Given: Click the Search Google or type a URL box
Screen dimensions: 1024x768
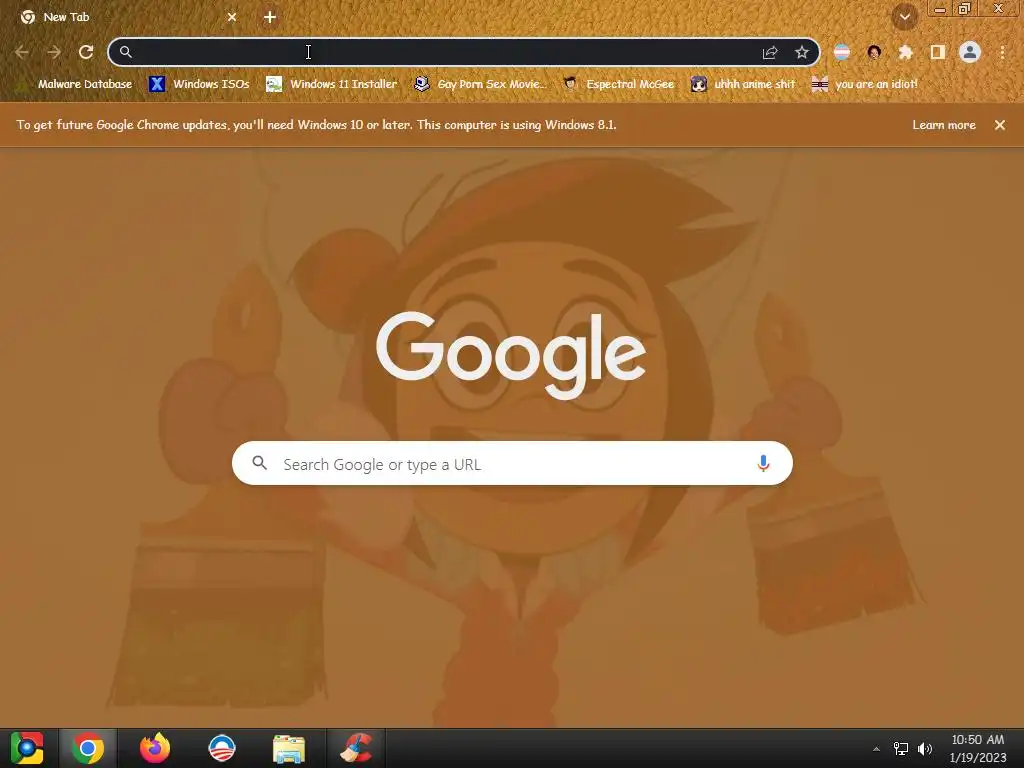Looking at the screenshot, I should click(x=512, y=464).
